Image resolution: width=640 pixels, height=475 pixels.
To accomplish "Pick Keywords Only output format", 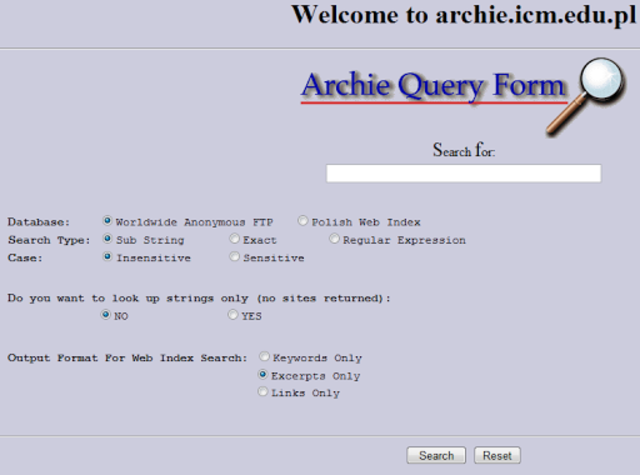I will [264, 357].
